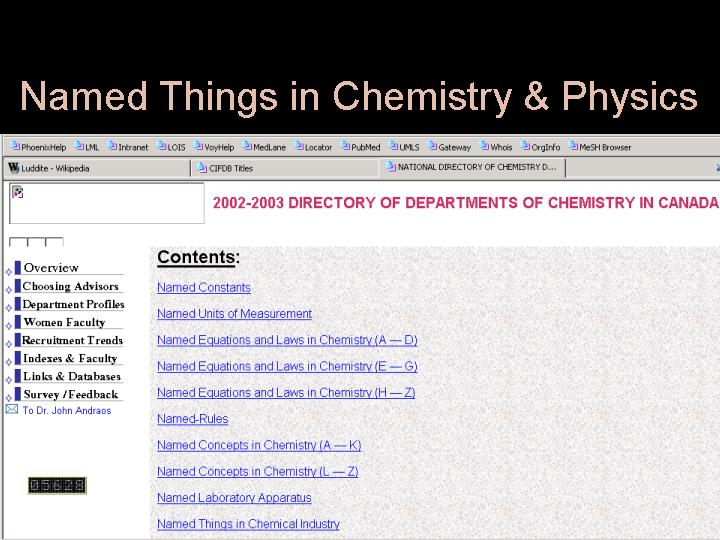Viewport: 720px width, 540px height.
Task: Open the PhoenixHelp bookmark
Action: coord(38,147)
